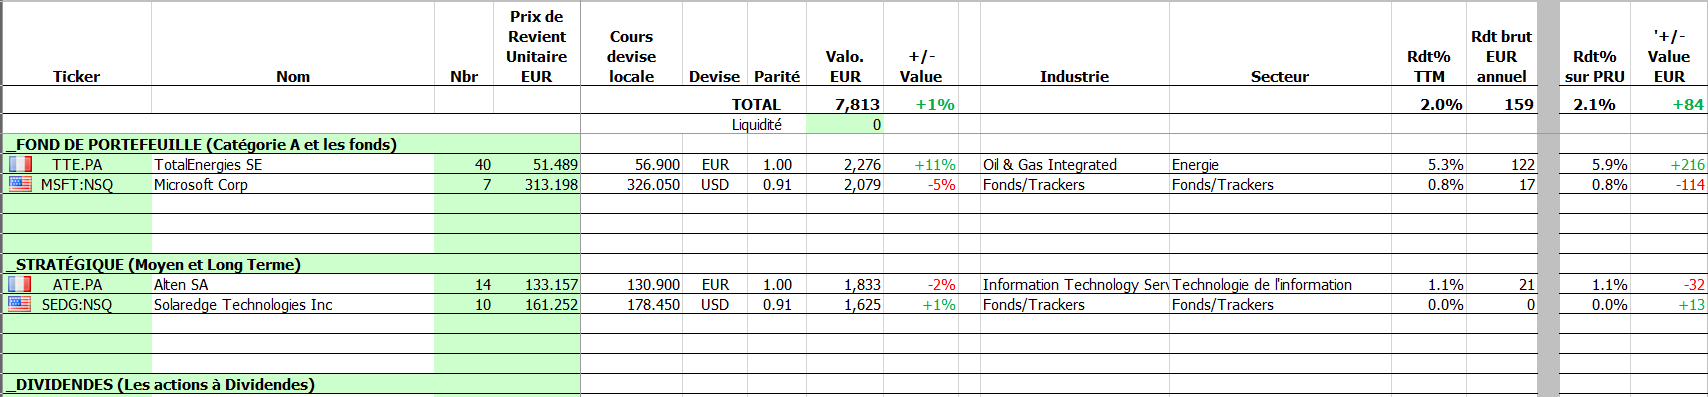This screenshot has height=397, width=1708.
Task: Click the Prix de Revient 313.198 cell
Action: pos(537,184)
